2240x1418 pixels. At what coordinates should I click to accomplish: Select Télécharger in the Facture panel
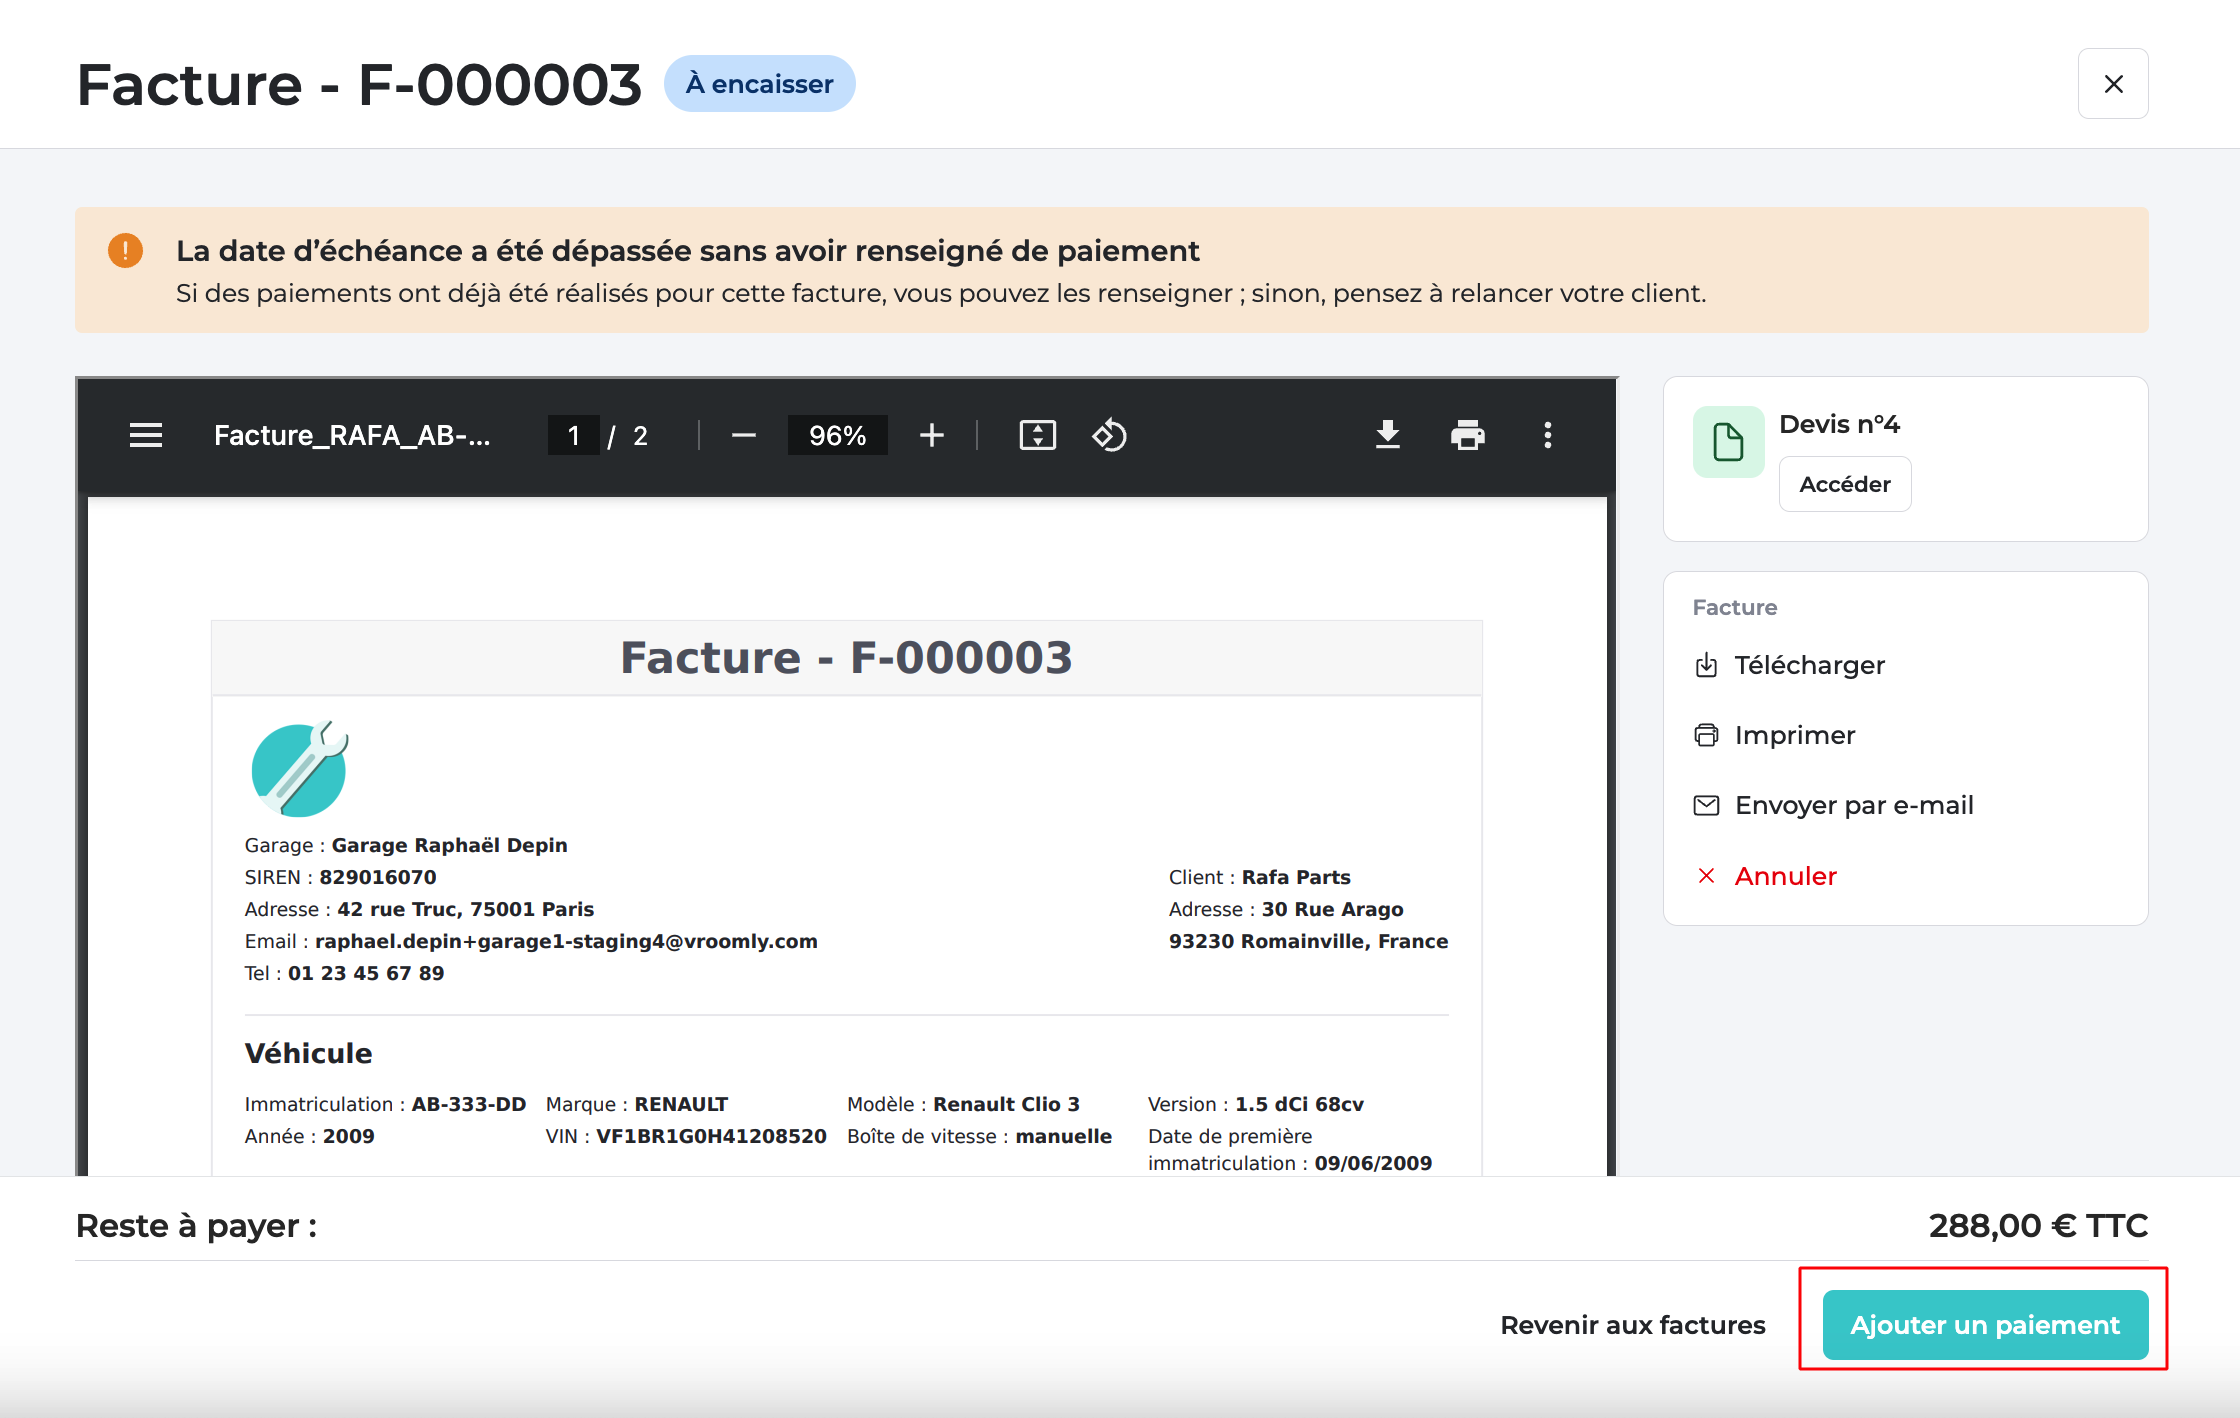tap(1810, 665)
